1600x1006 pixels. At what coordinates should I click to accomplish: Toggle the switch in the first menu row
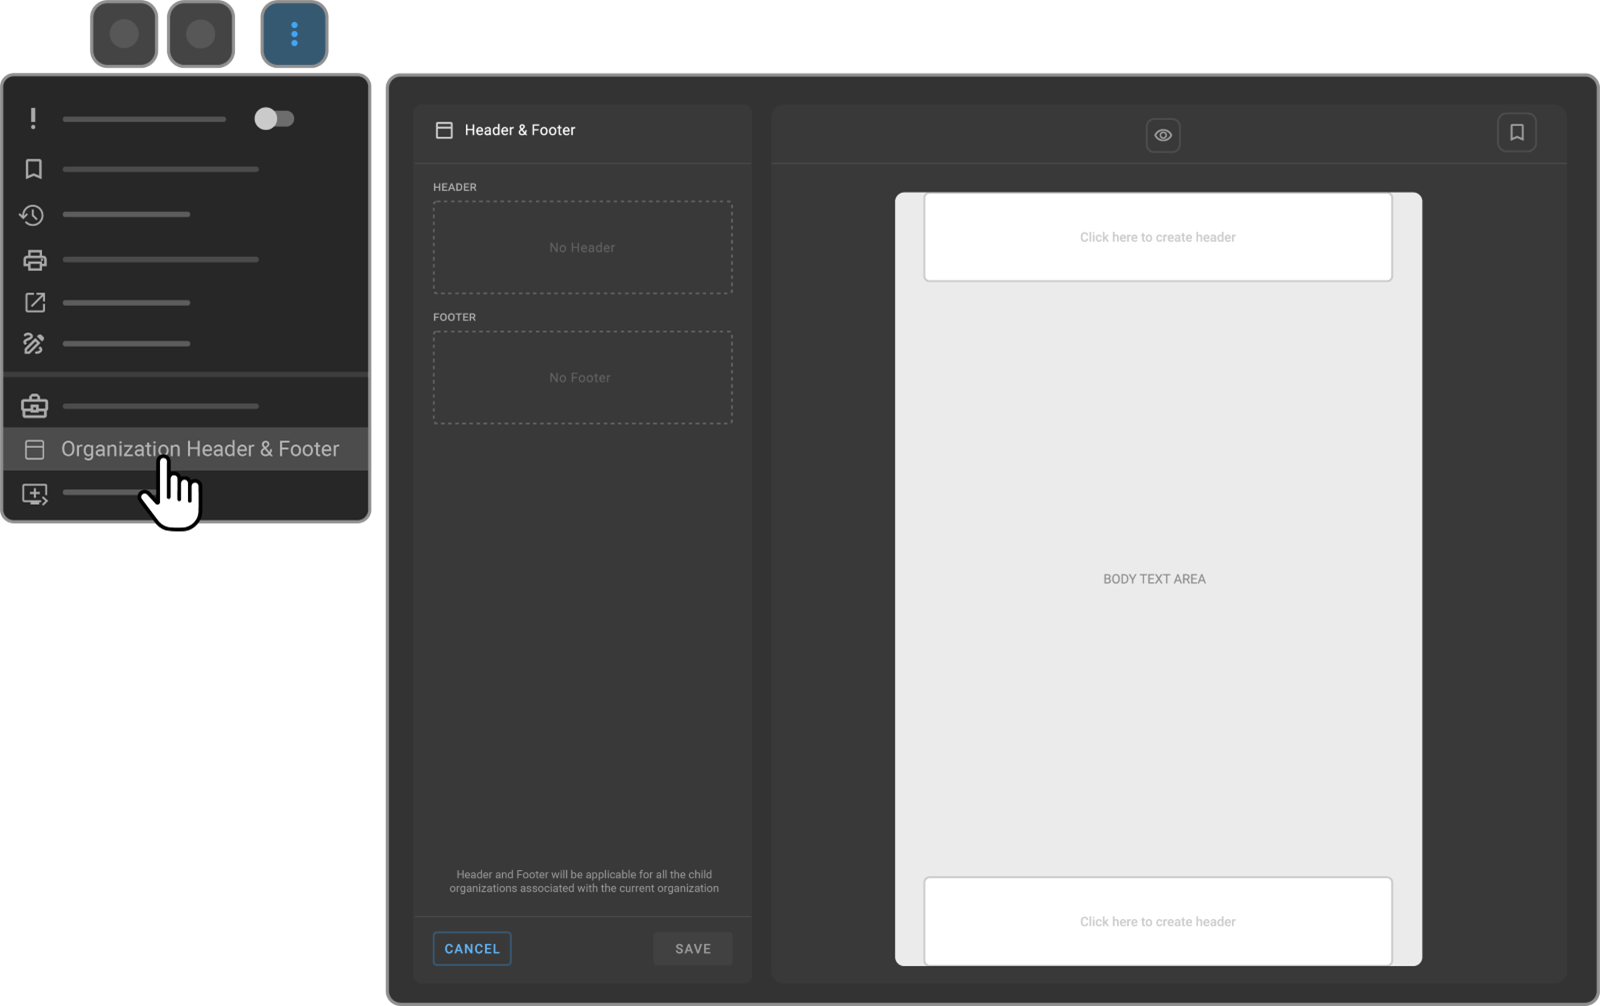coord(275,119)
